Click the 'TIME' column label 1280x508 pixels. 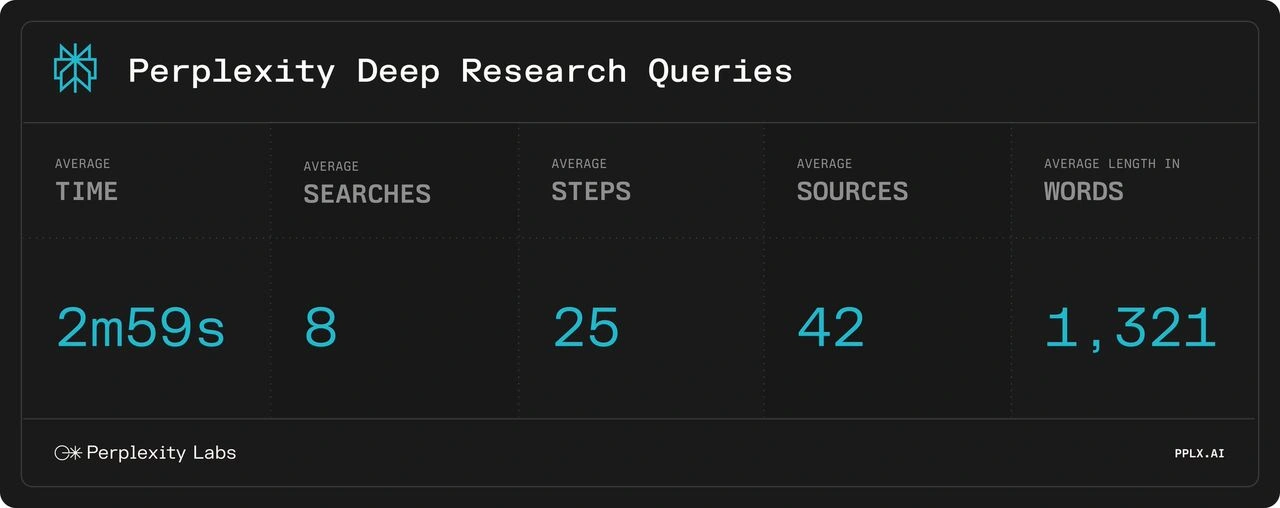pos(86,191)
